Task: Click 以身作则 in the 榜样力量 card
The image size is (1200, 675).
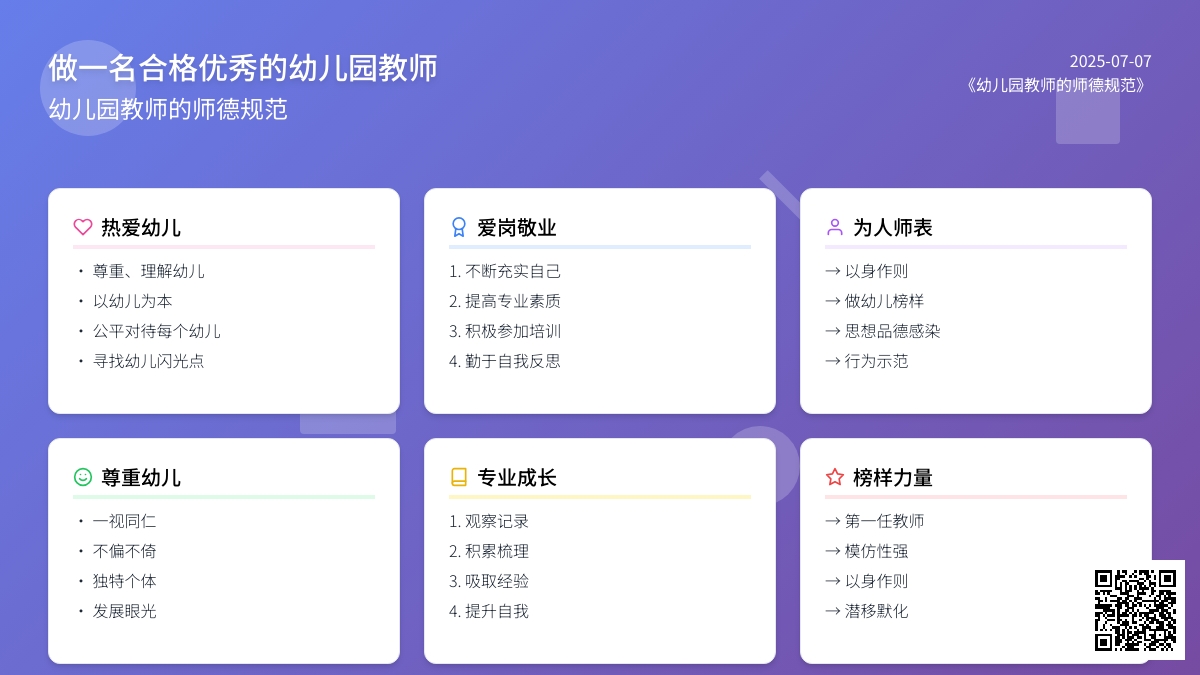Action: [x=866, y=581]
